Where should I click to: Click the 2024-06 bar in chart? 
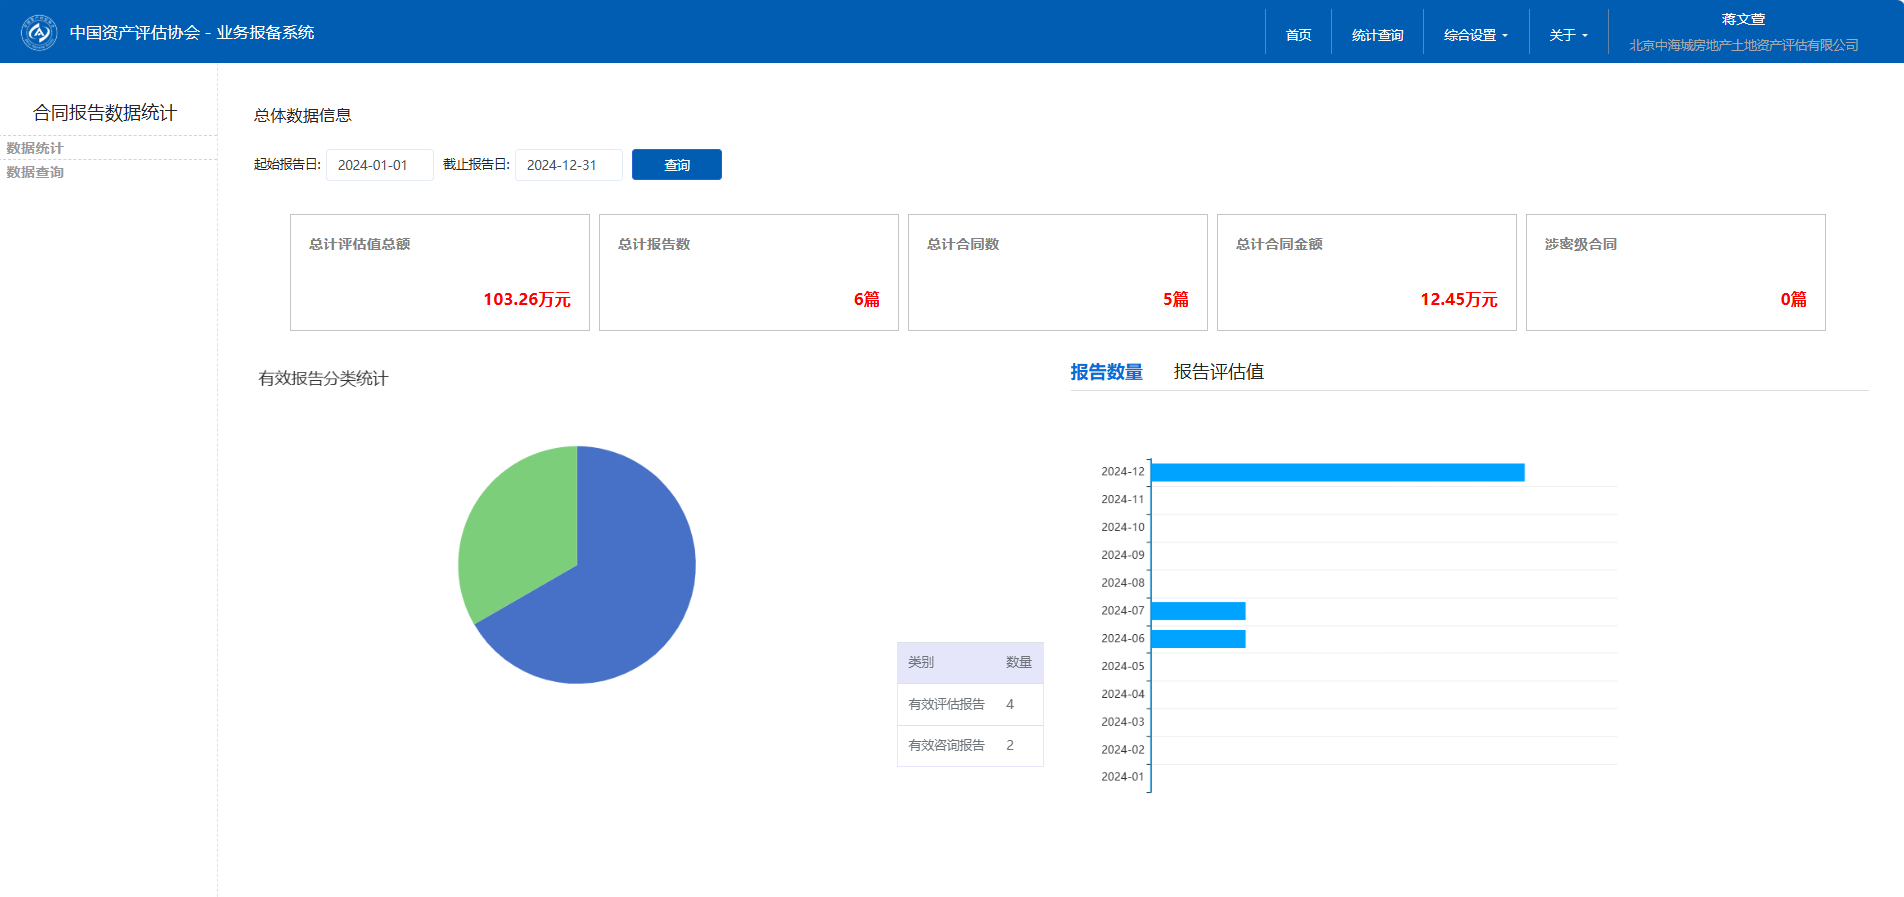[1198, 639]
